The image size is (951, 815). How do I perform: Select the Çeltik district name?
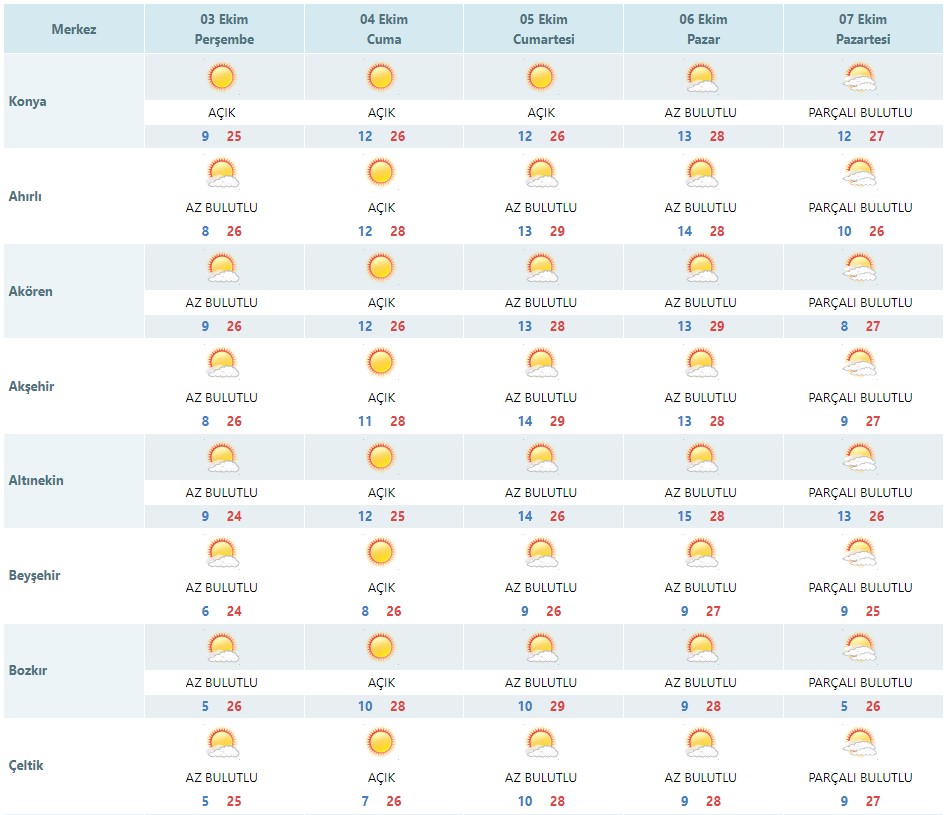pos(25,765)
